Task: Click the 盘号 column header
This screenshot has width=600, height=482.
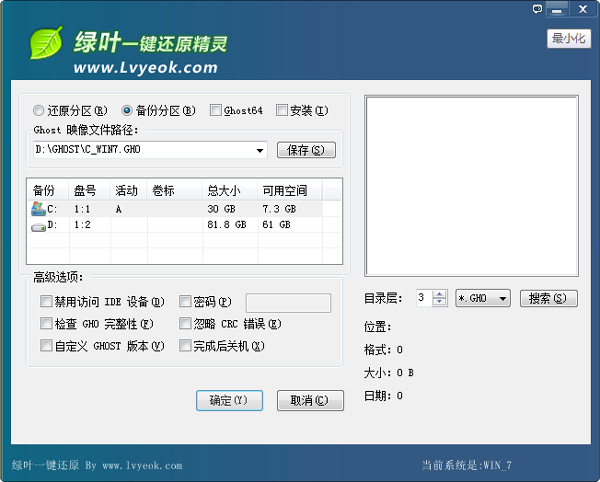Action: click(x=89, y=190)
